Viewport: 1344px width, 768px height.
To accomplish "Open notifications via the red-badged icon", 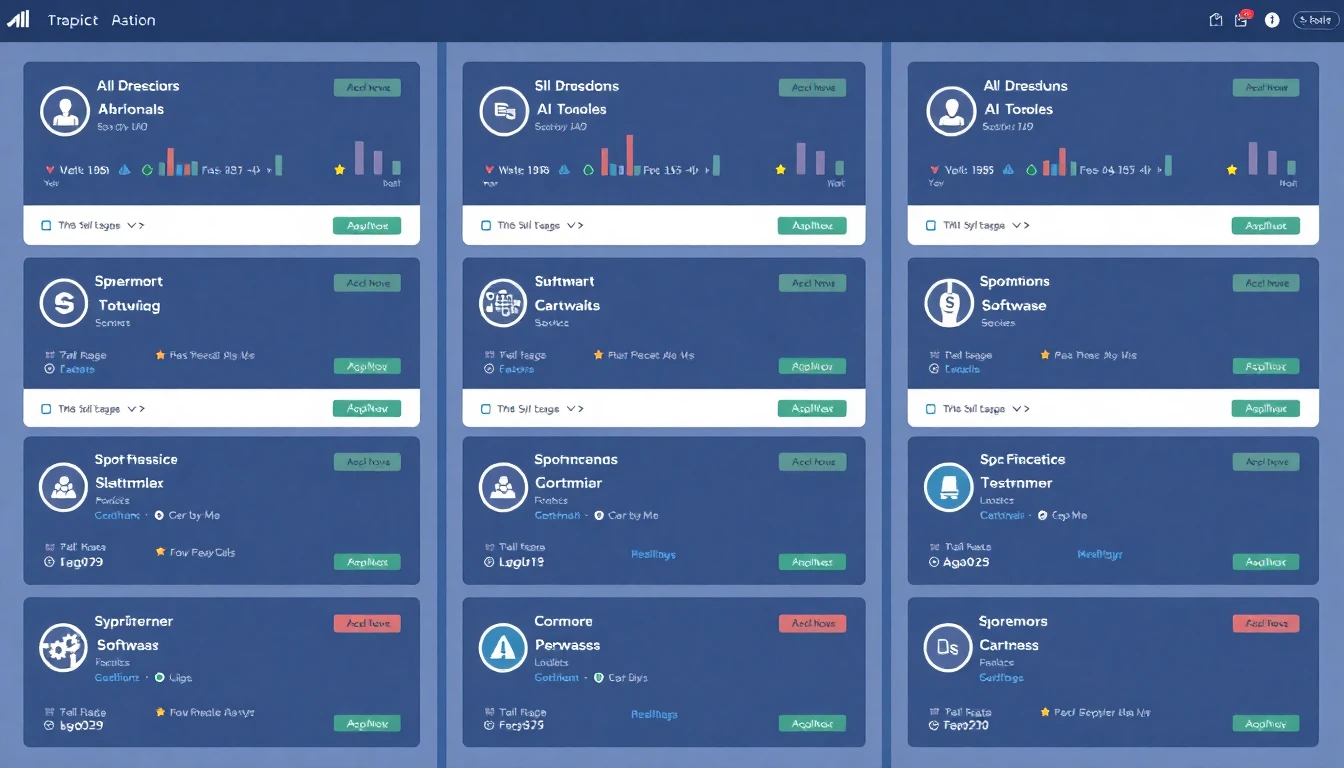I will click(x=1240, y=19).
